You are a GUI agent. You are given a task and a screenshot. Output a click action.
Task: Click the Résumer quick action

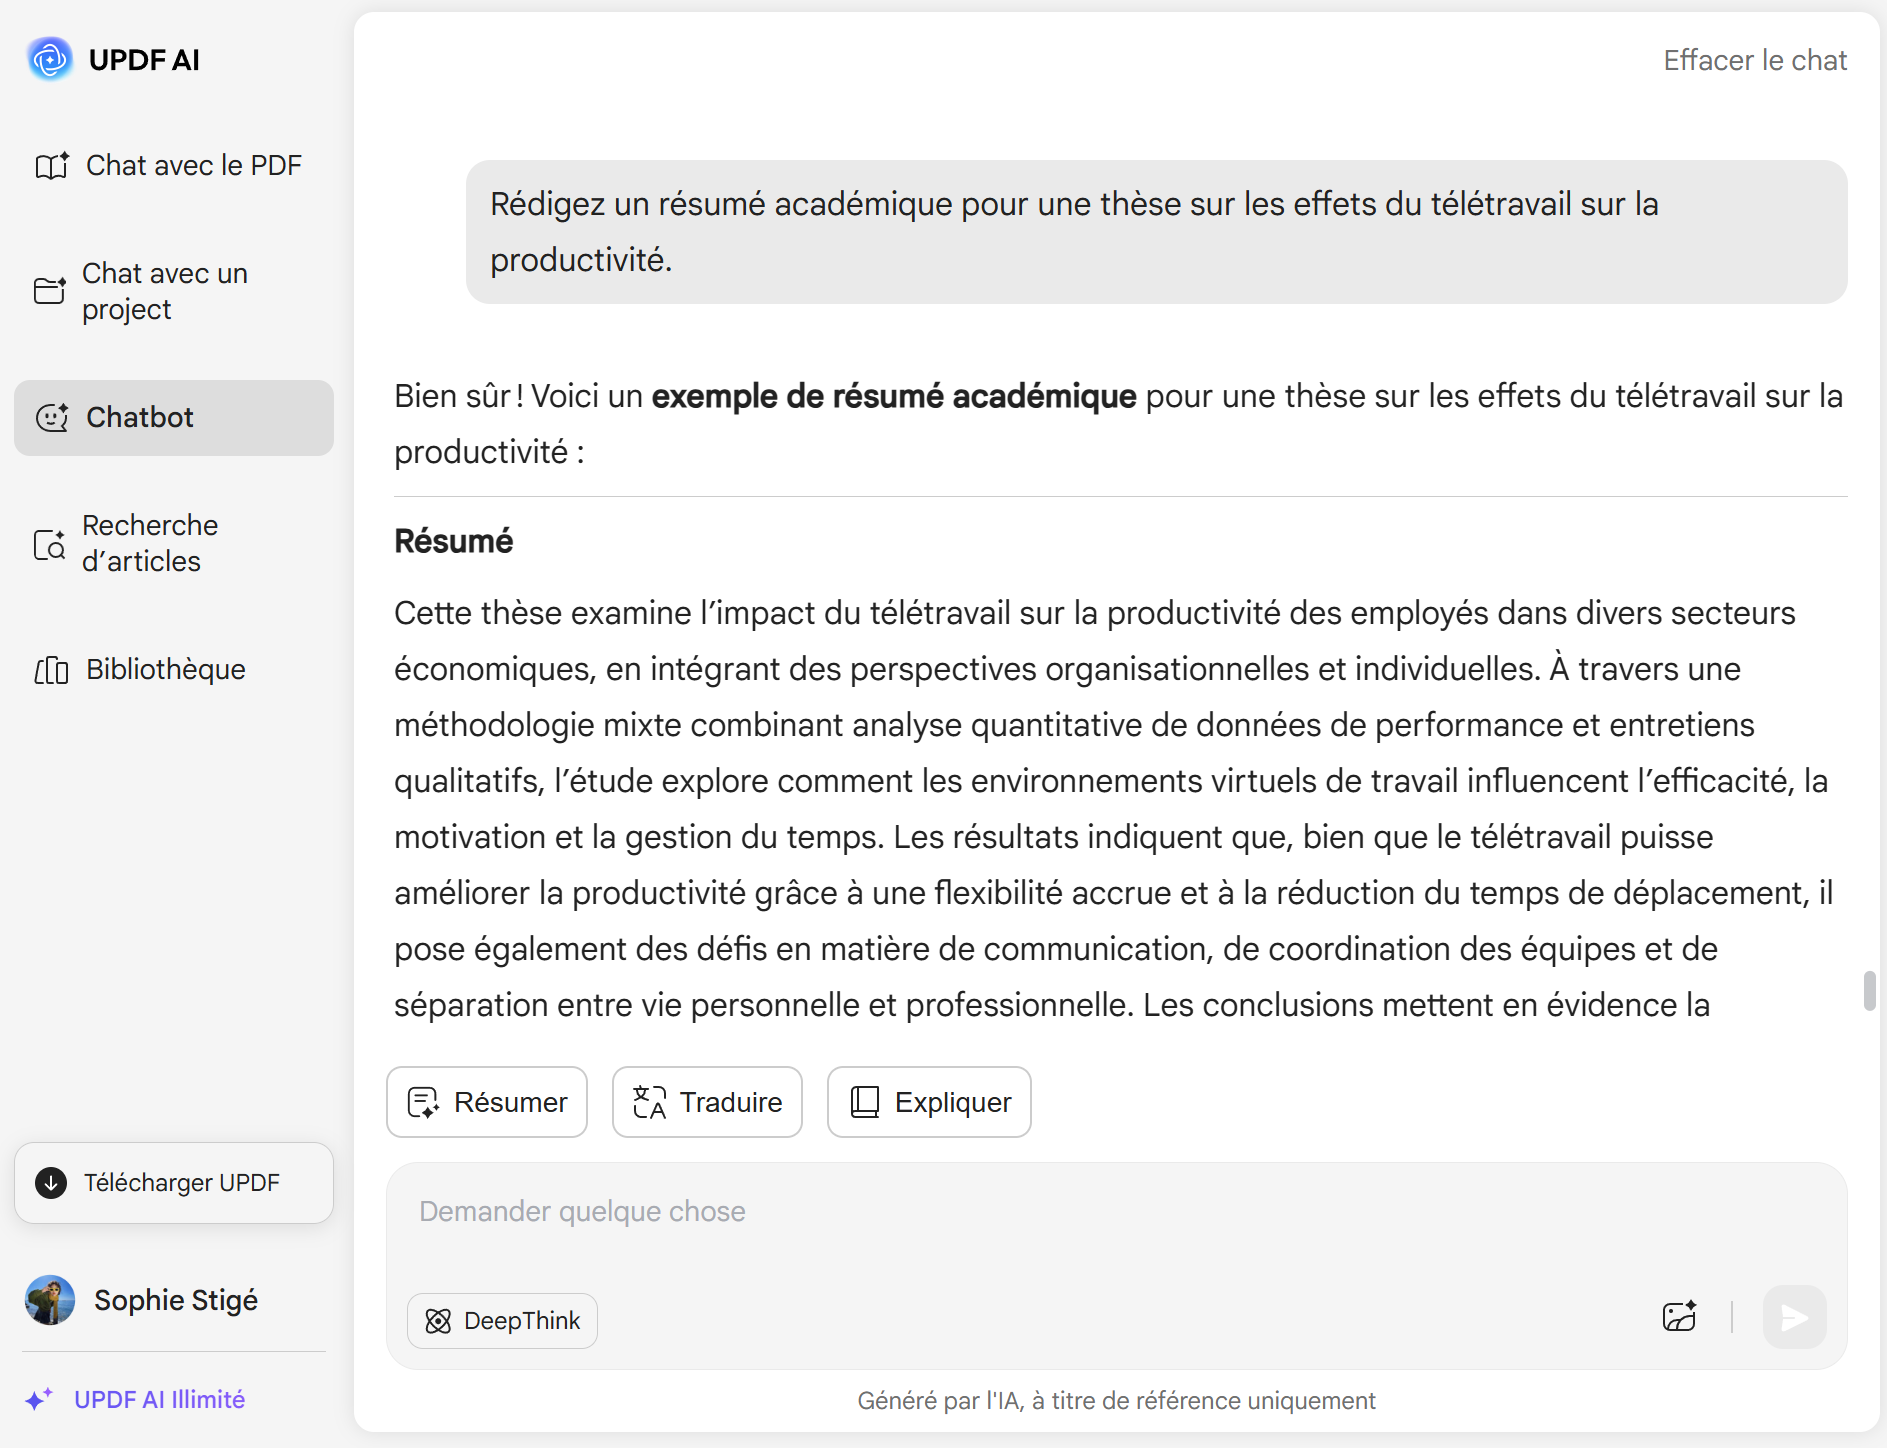pyautogui.click(x=487, y=1102)
